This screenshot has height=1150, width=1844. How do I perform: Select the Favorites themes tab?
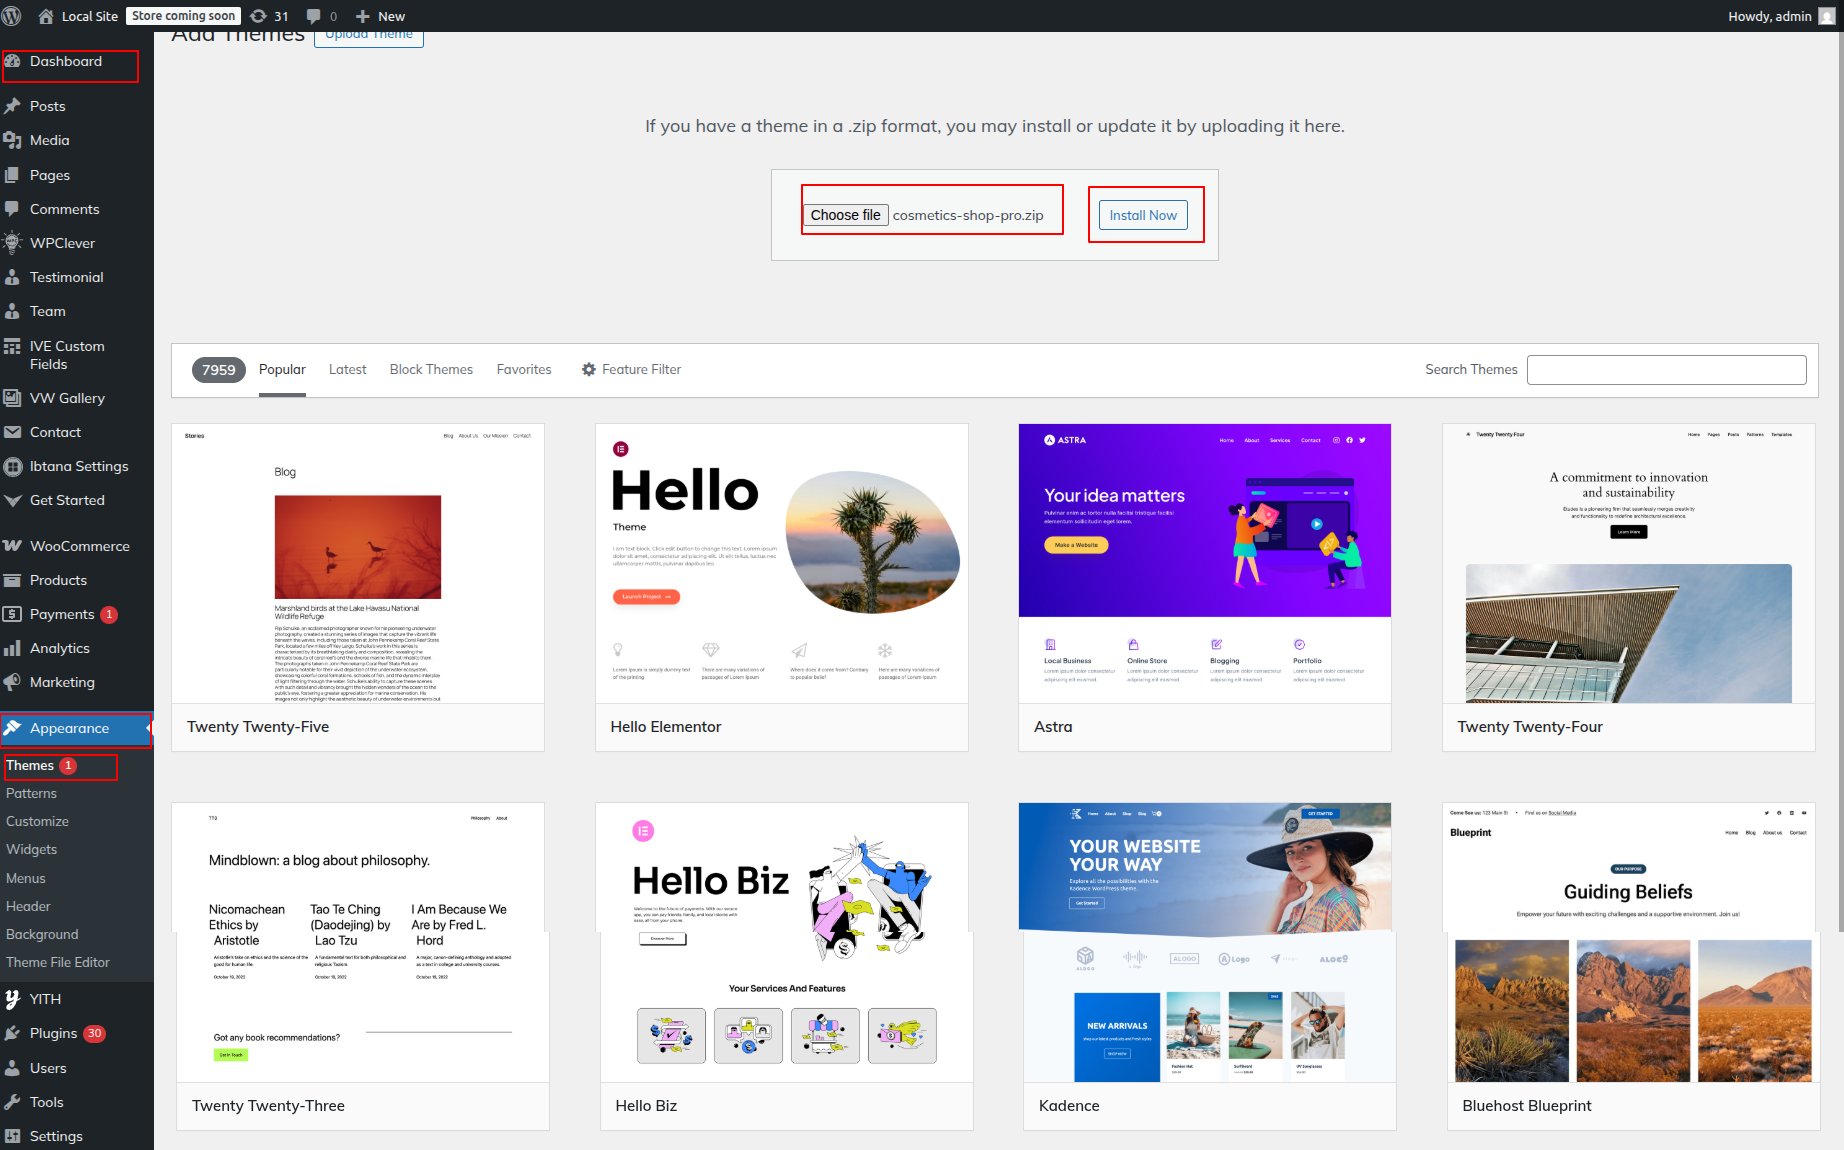pyautogui.click(x=524, y=369)
